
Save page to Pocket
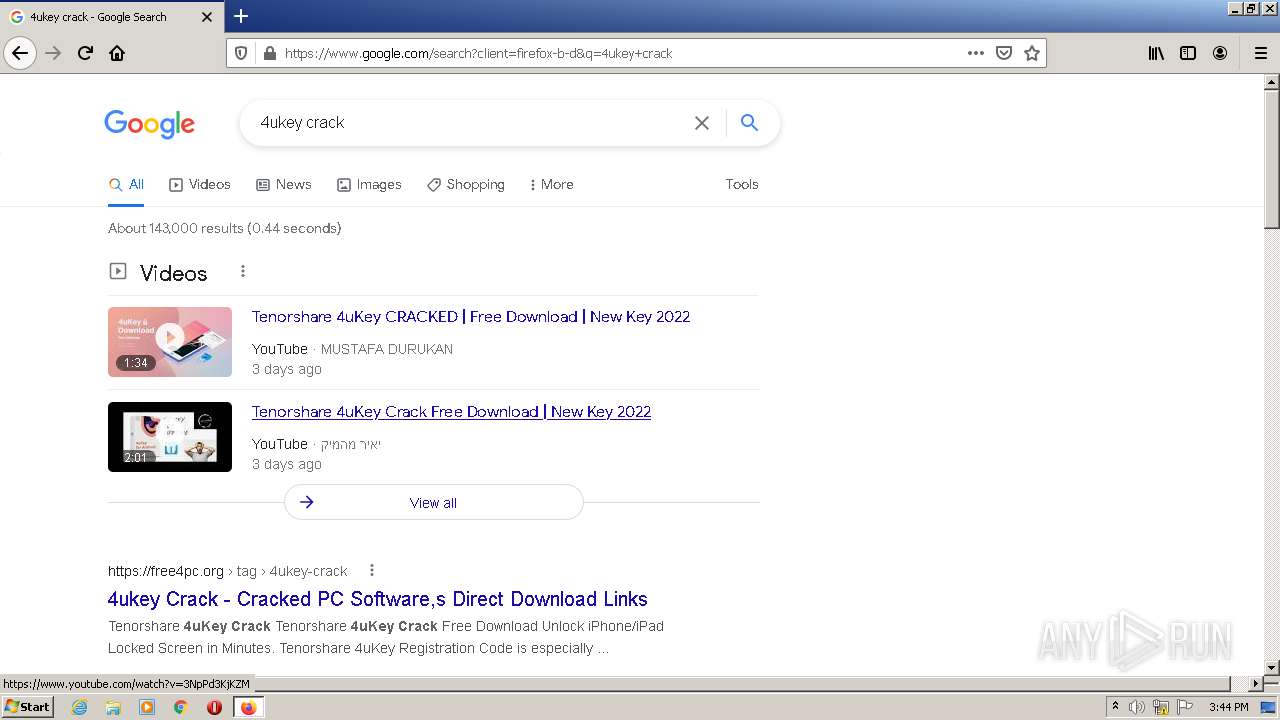(1004, 53)
